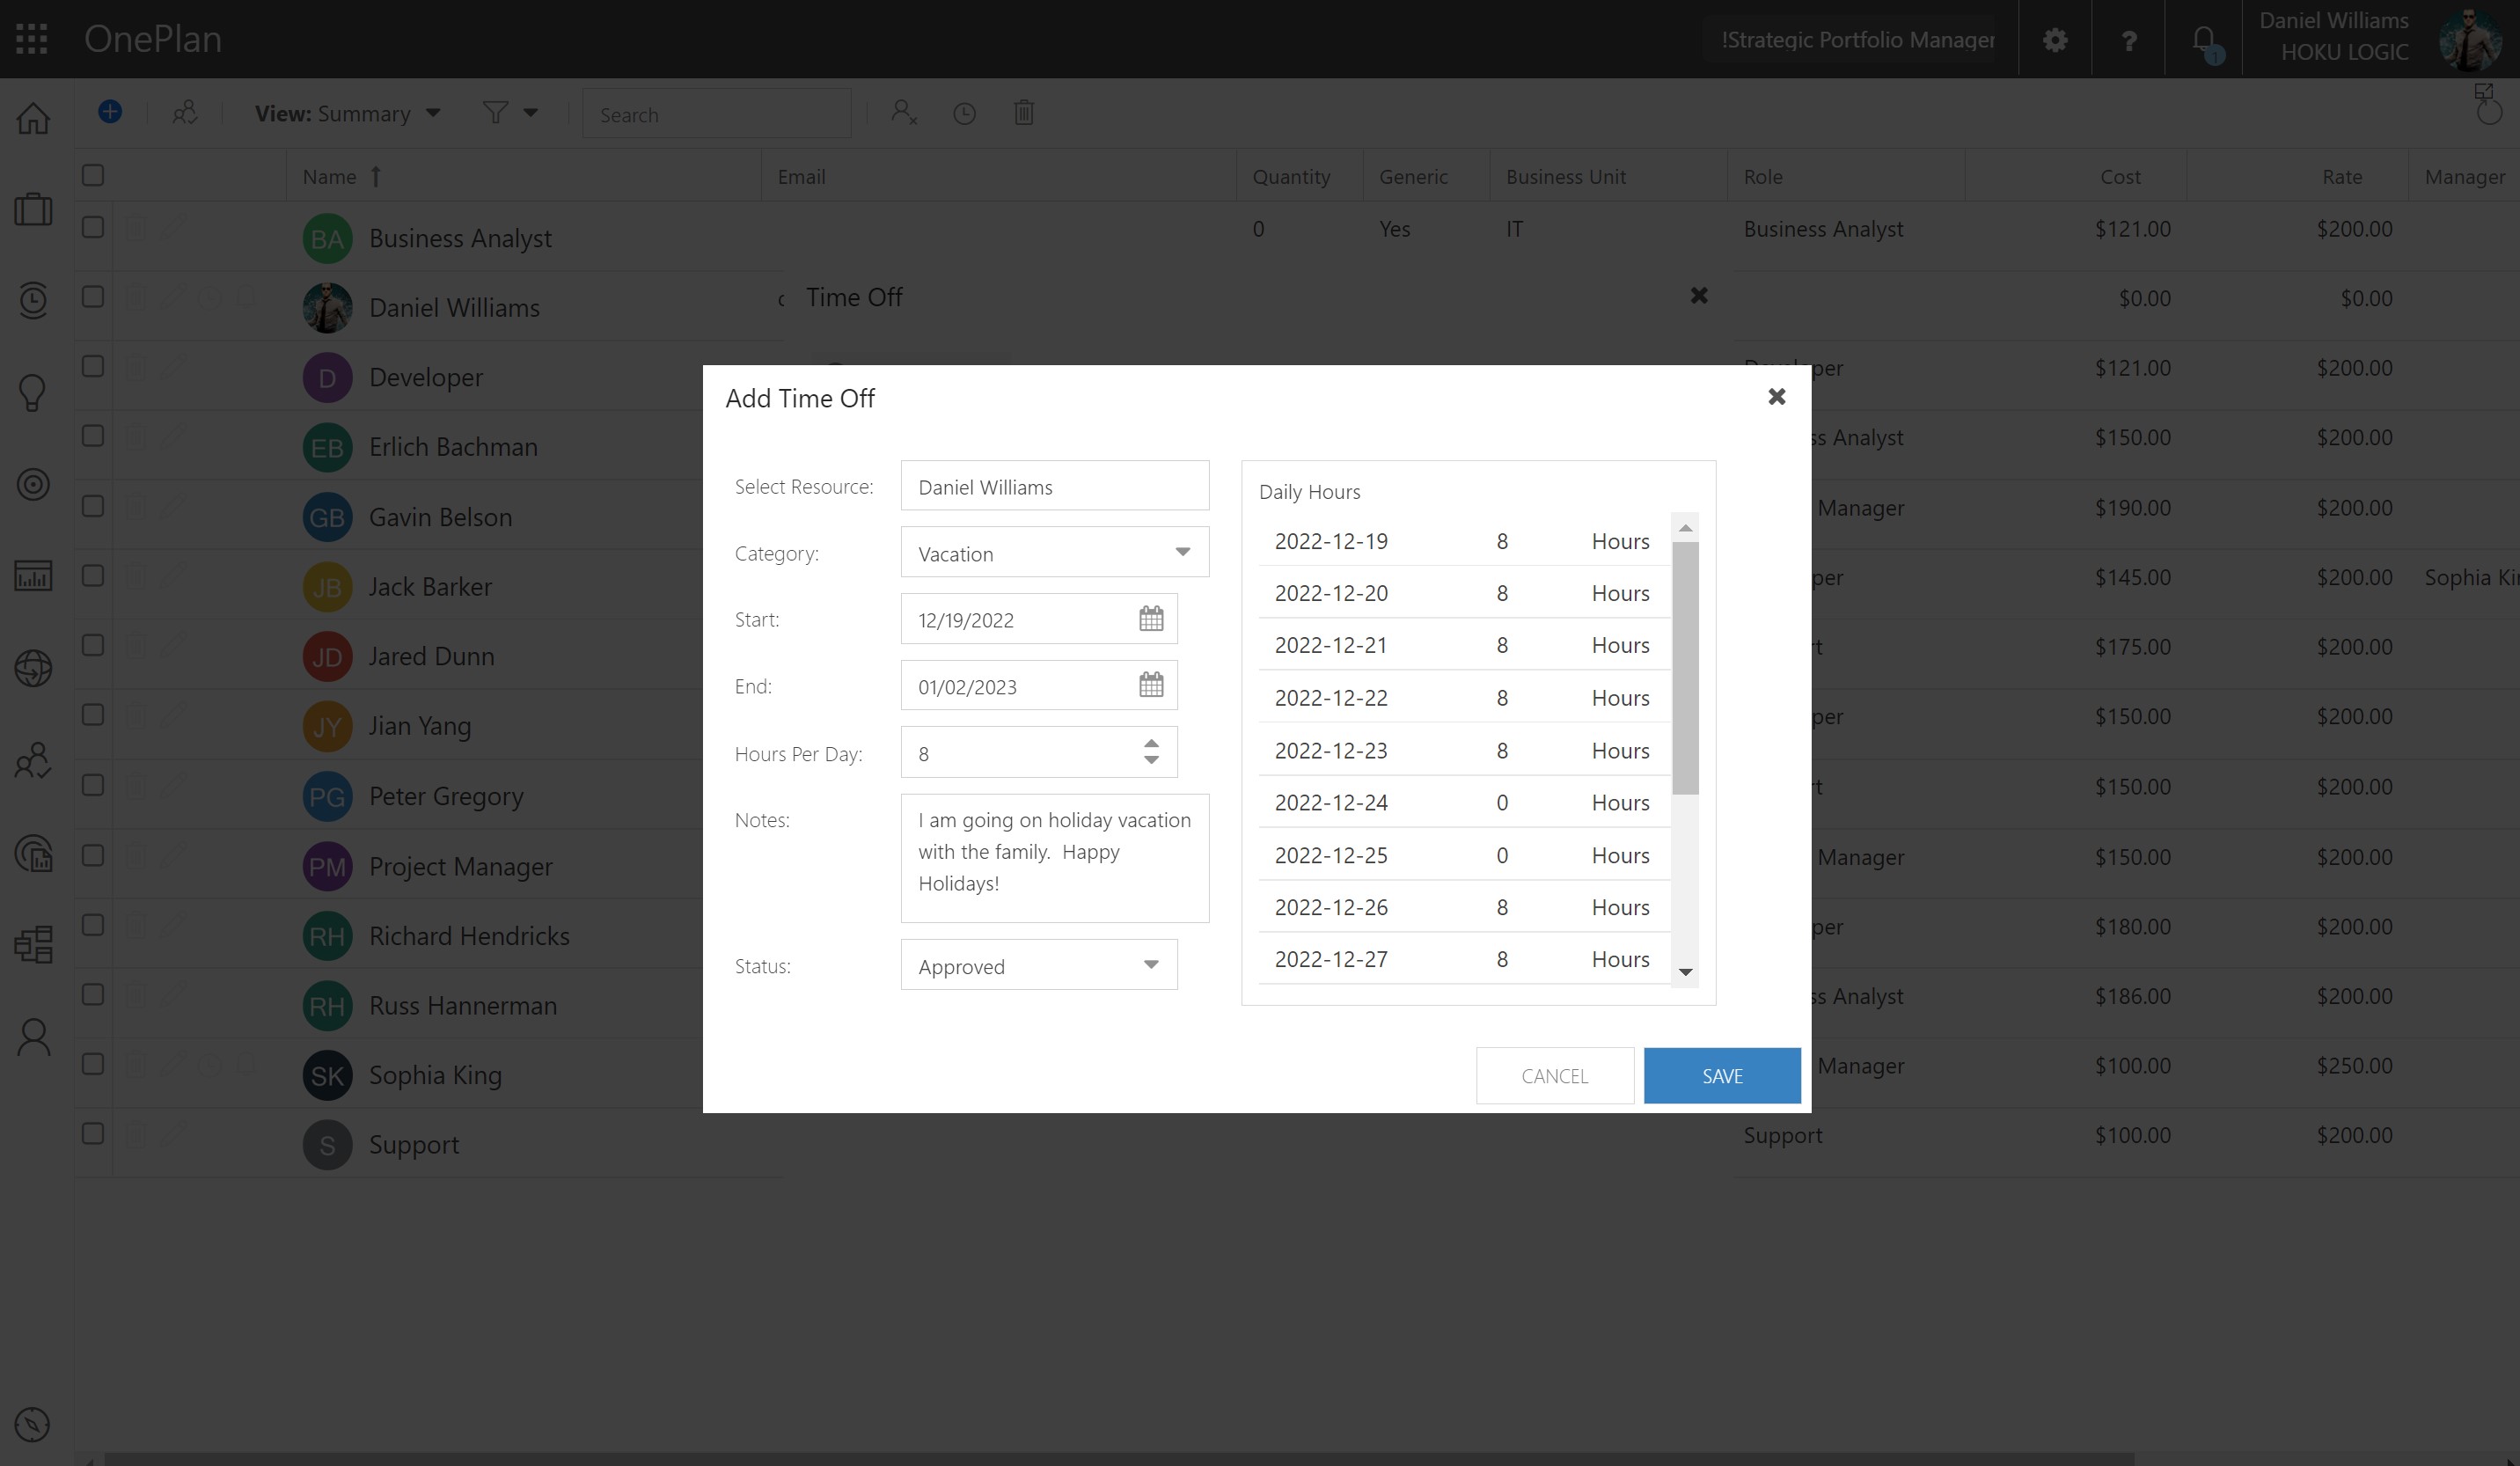
Task: Click the 2022-12-24 hours value
Action: tap(1502, 803)
